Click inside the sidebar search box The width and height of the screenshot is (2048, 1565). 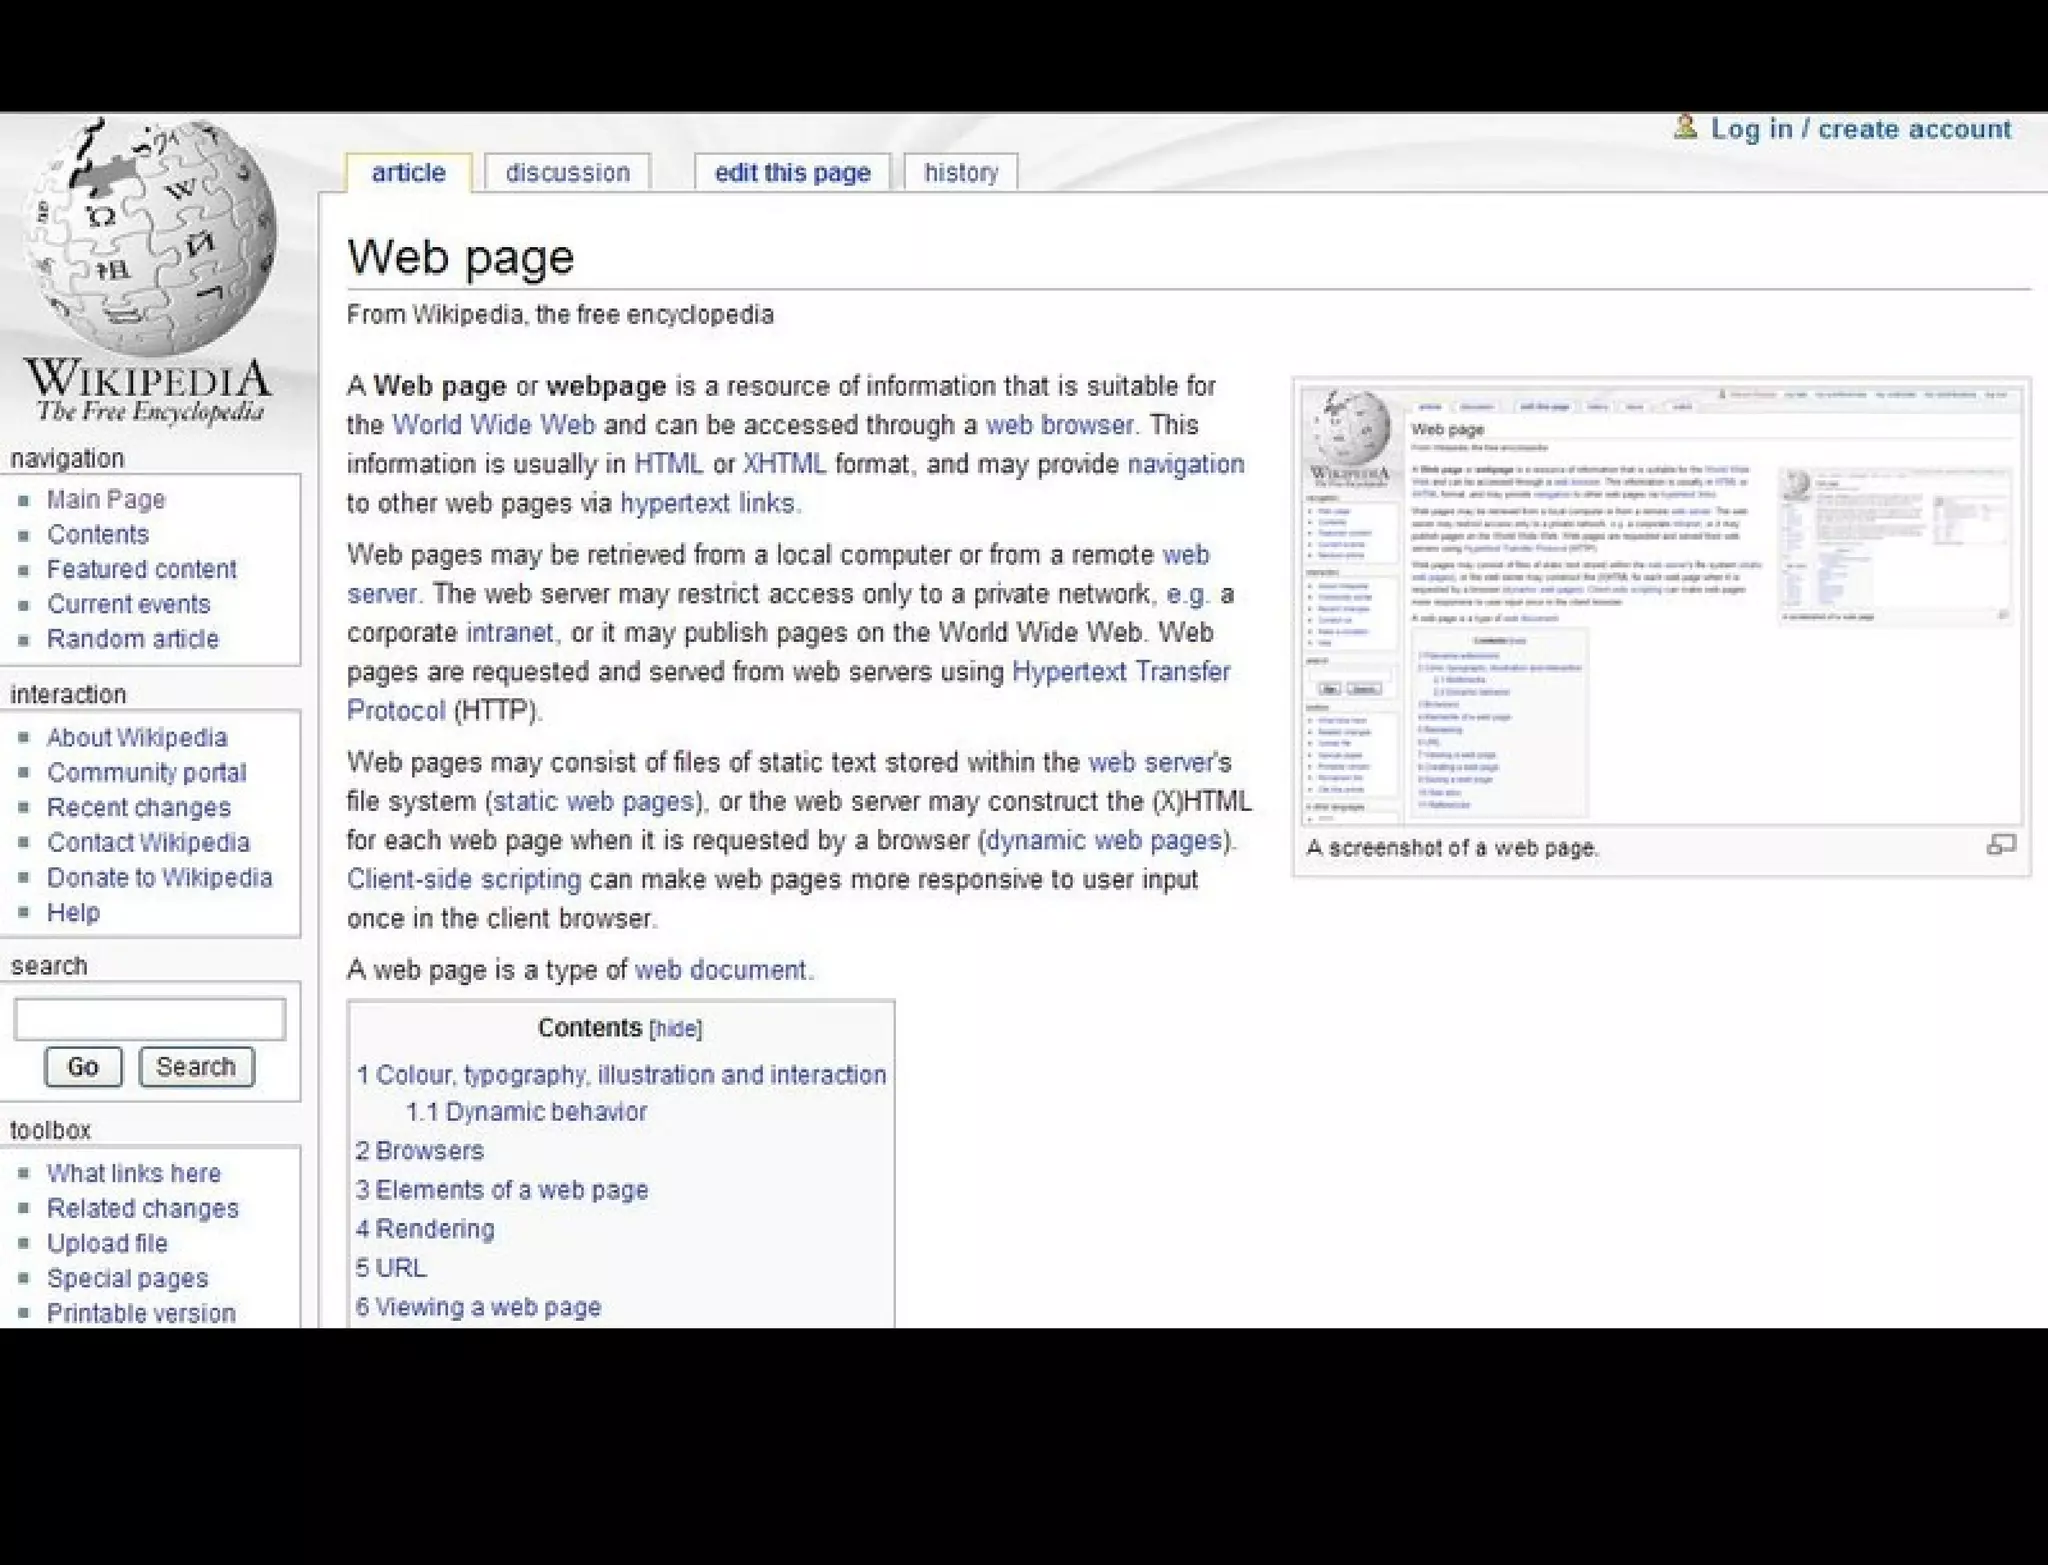point(149,1019)
